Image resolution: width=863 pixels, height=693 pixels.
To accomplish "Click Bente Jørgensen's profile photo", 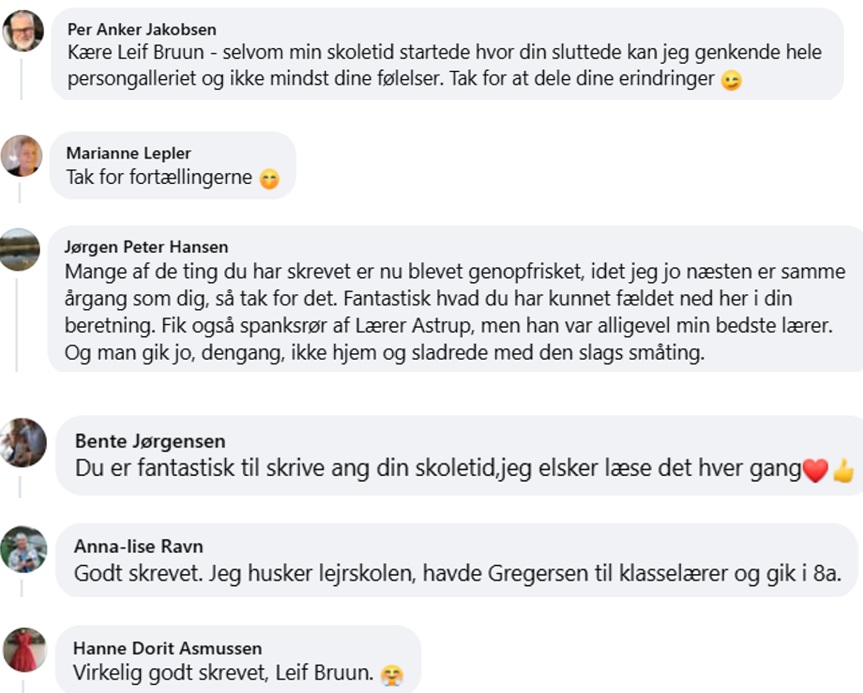I will click(x=23, y=443).
